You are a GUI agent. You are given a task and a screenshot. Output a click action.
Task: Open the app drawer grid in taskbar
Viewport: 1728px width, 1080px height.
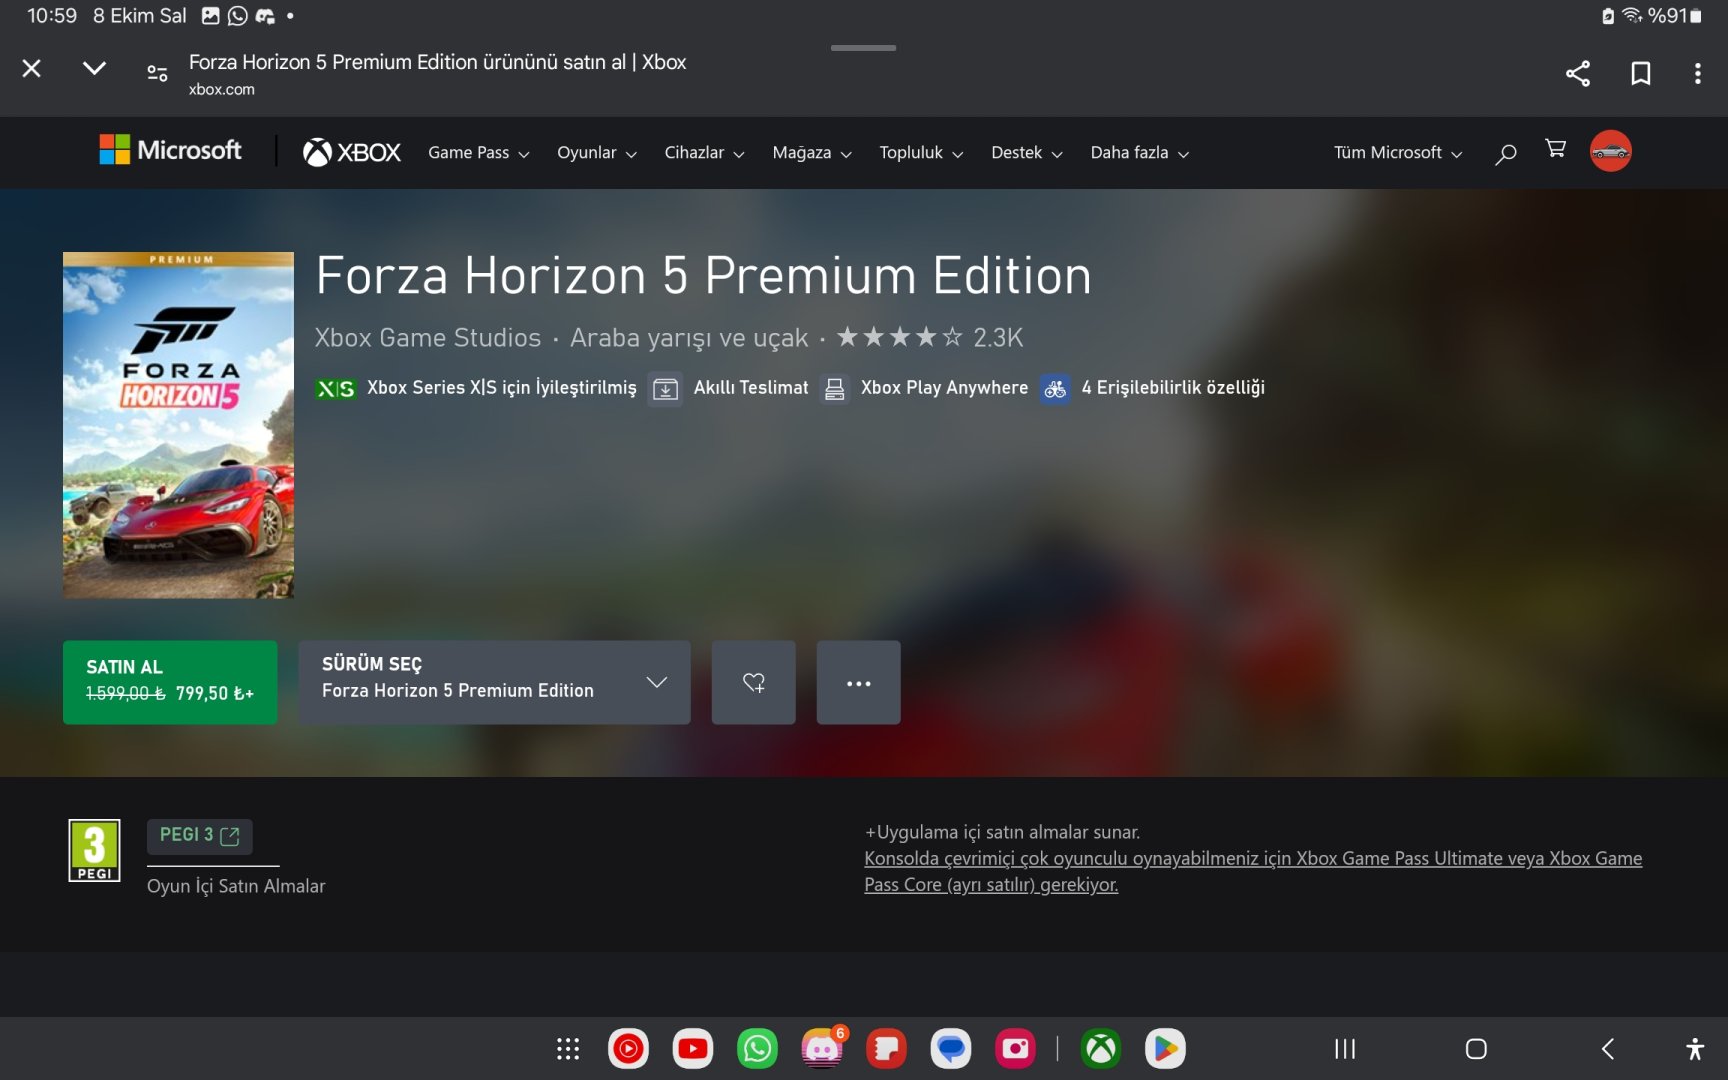point(568,1049)
